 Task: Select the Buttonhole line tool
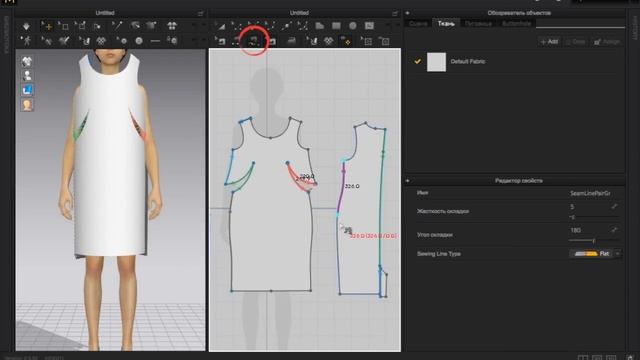coord(155,41)
